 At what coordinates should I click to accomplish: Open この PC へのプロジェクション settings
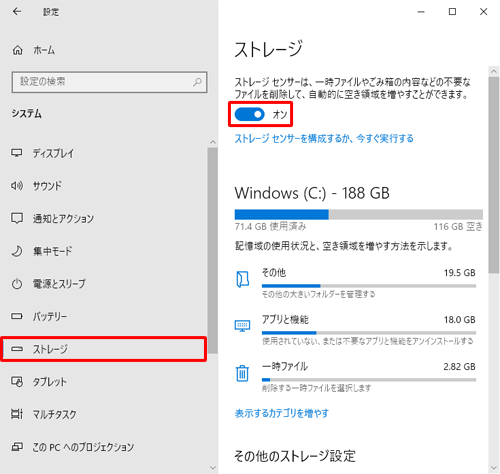pyautogui.click(x=103, y=447)
